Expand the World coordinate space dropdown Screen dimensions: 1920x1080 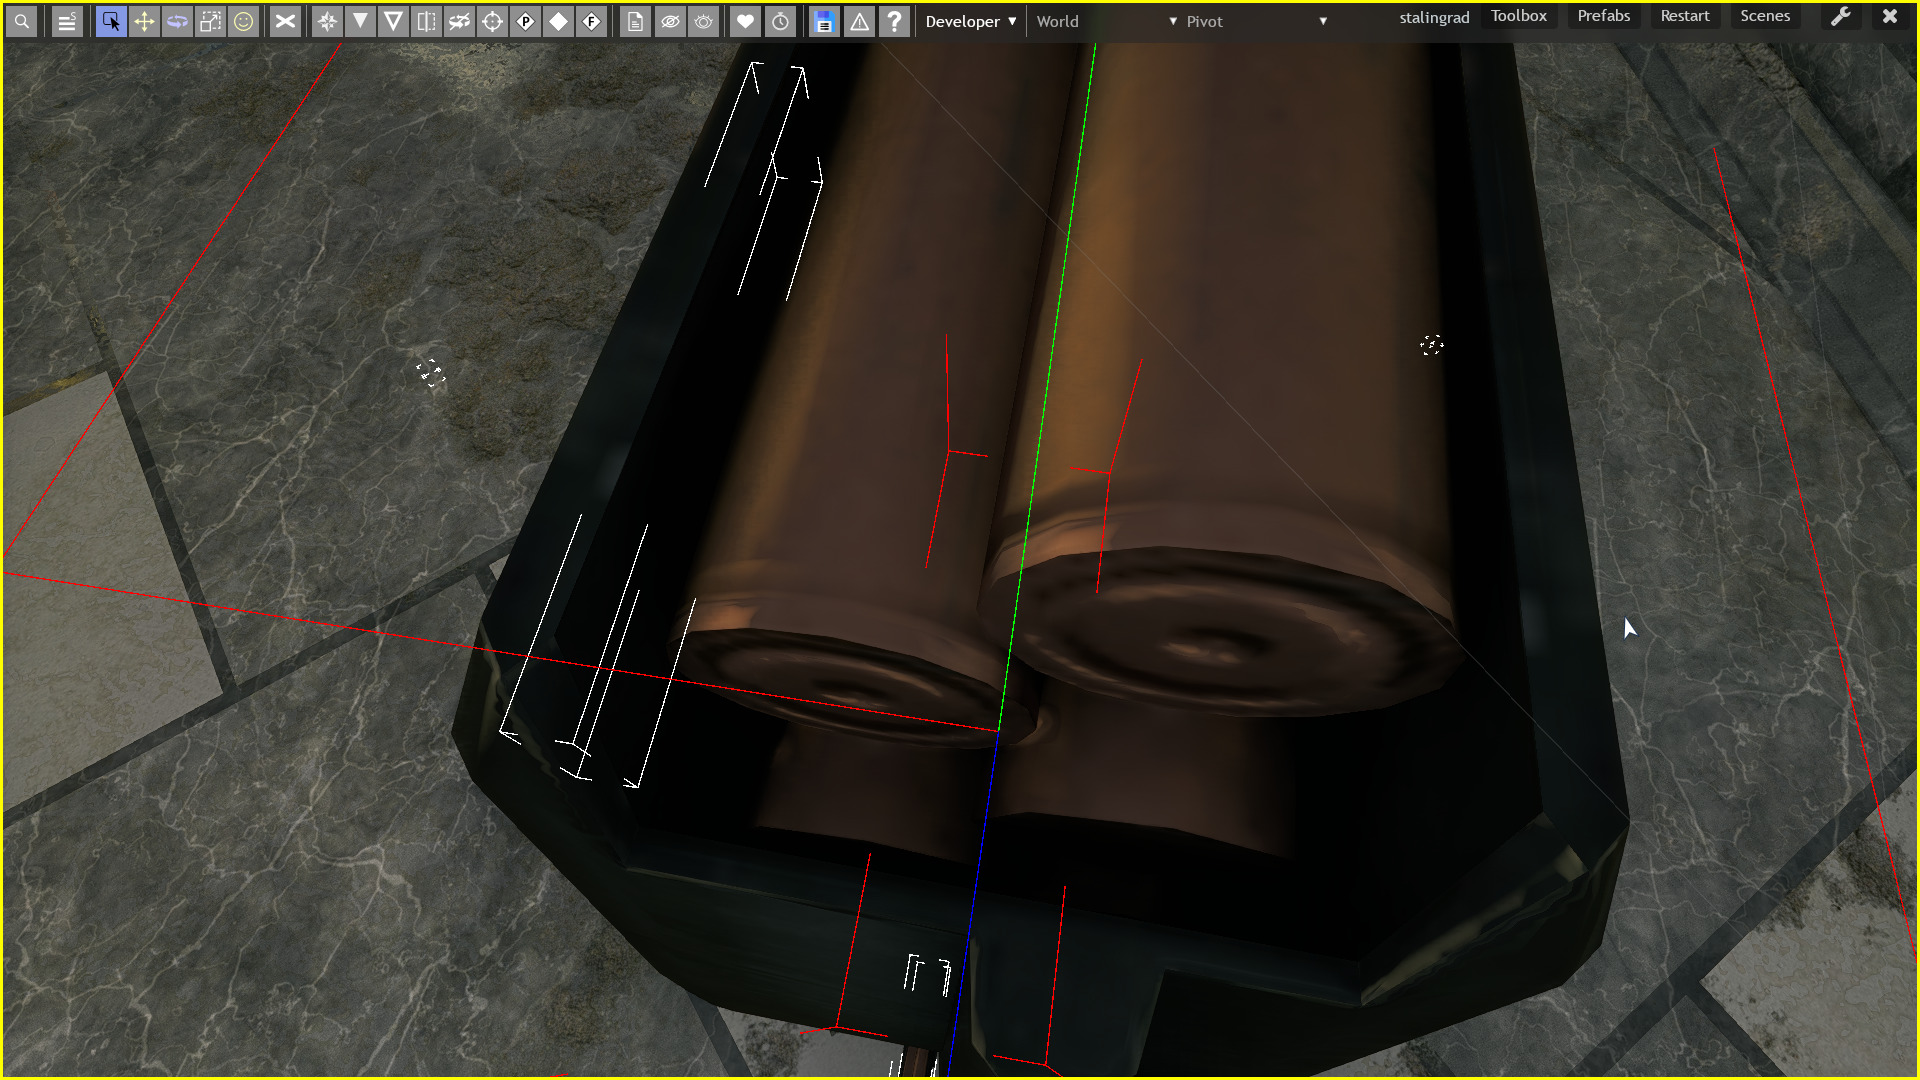[x=1105, y=21]
